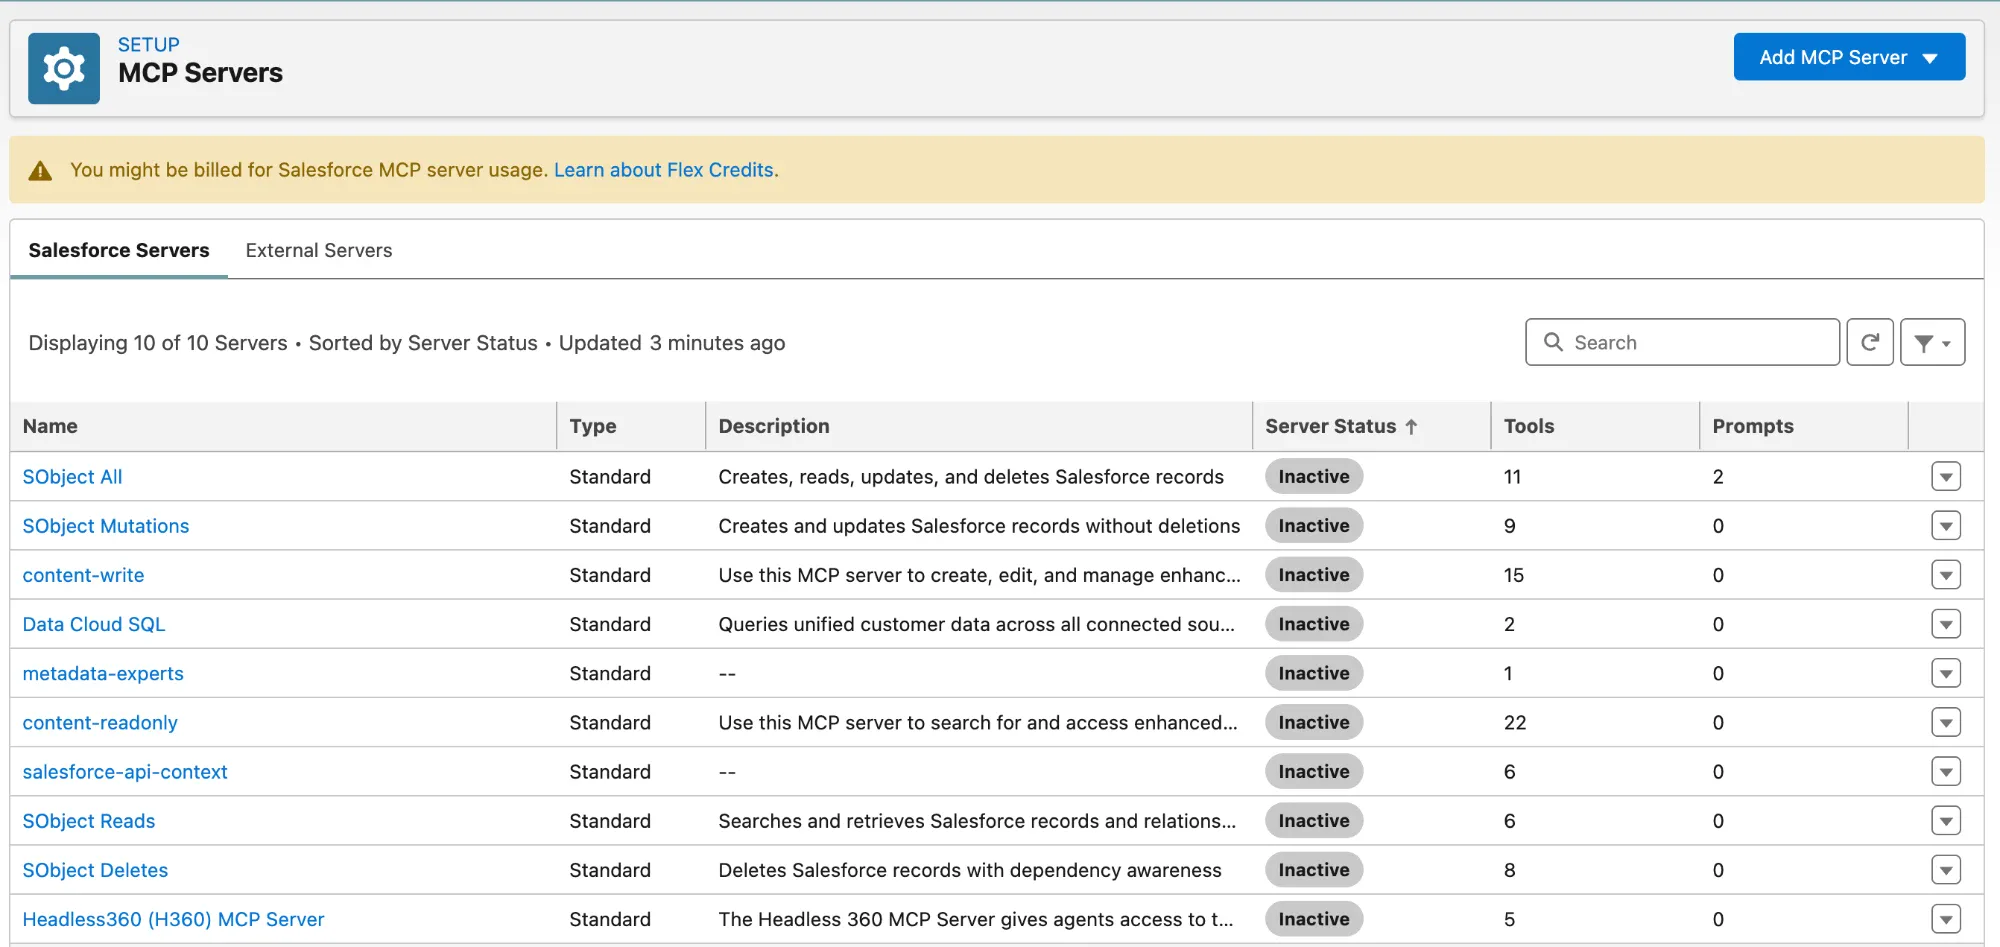2000x947 pixels.
Task: Expand row actions for SObject Mutations
Action: pos(1945,526)
